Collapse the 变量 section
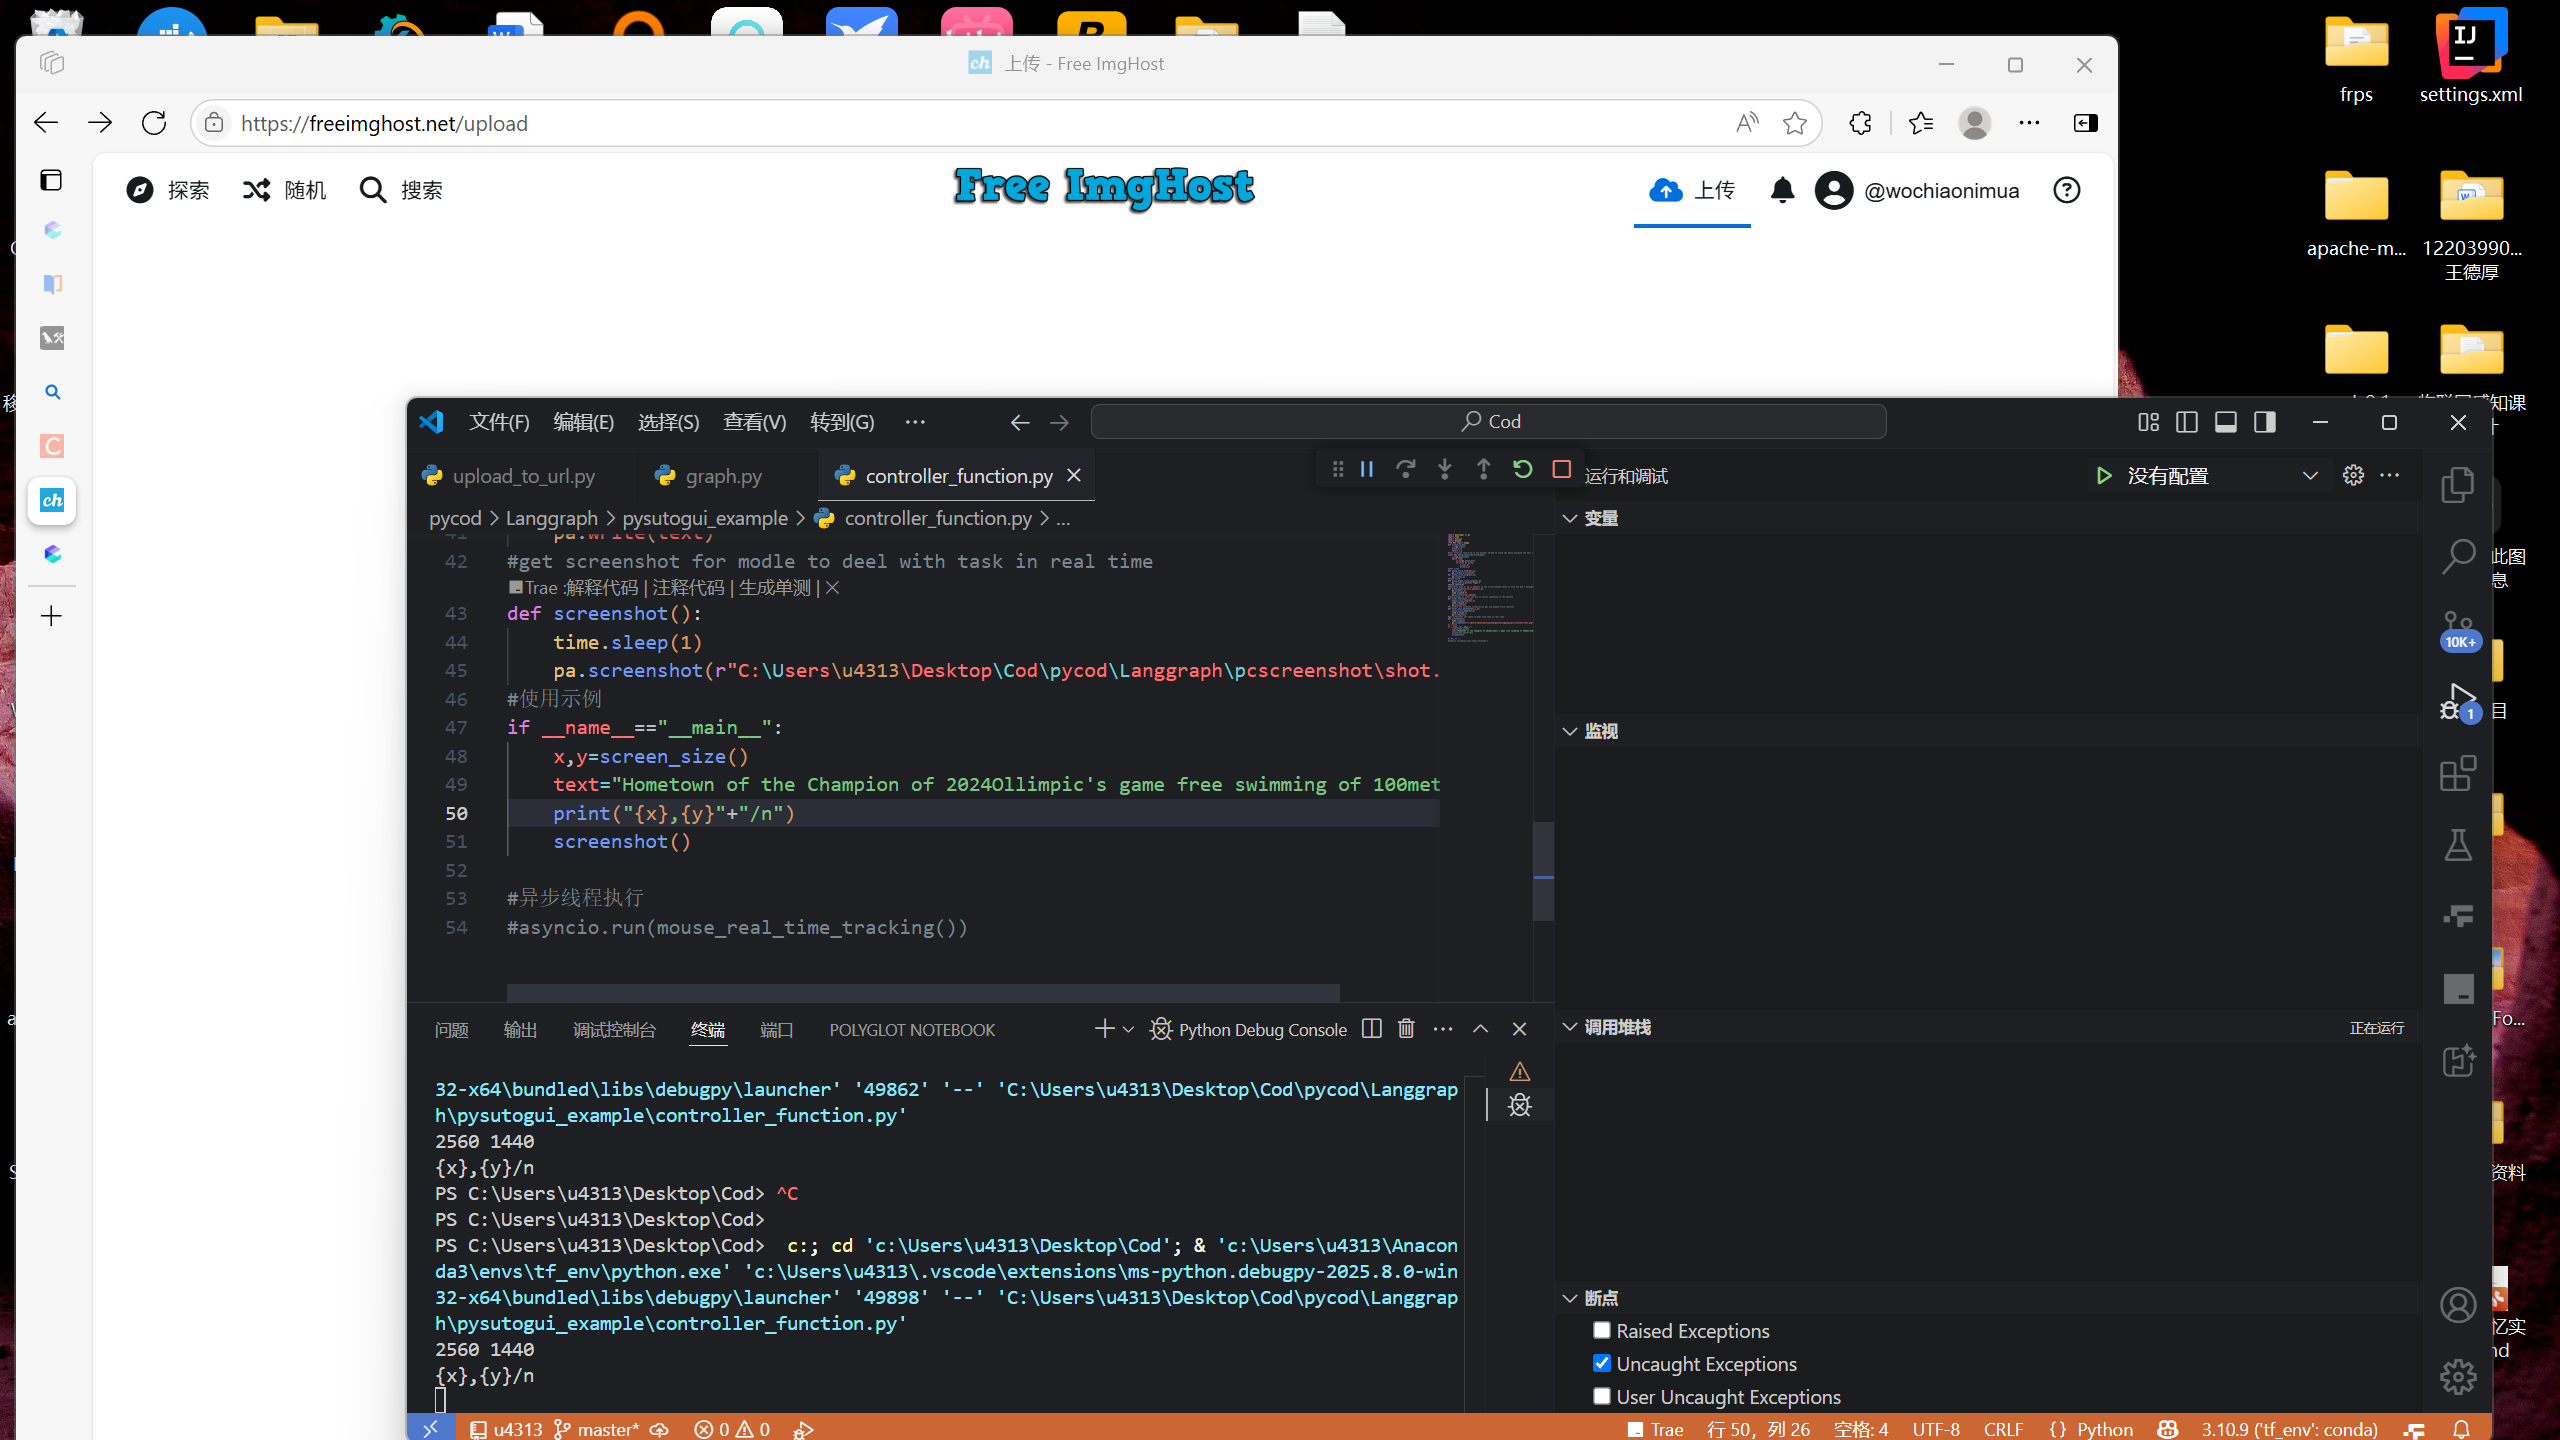The image size is (2560, 1440). tap(1570, 518)
